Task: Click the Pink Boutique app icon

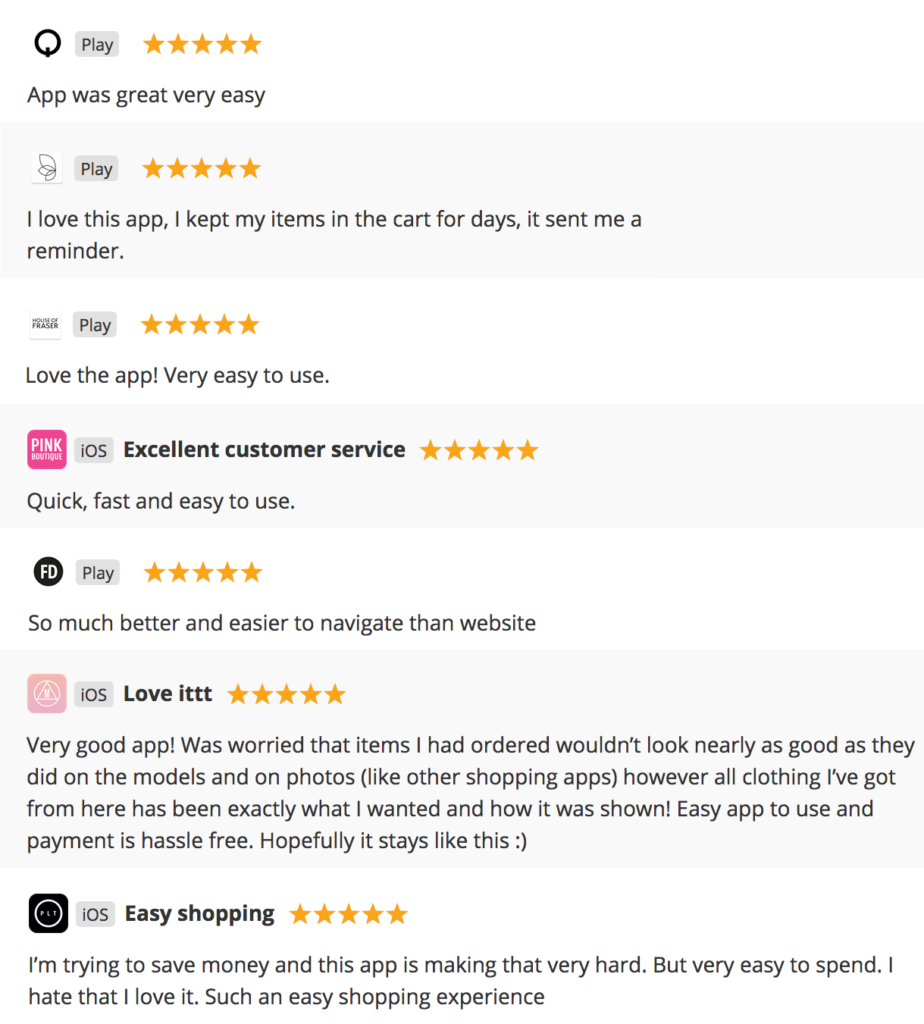Action: coord(46,449)
